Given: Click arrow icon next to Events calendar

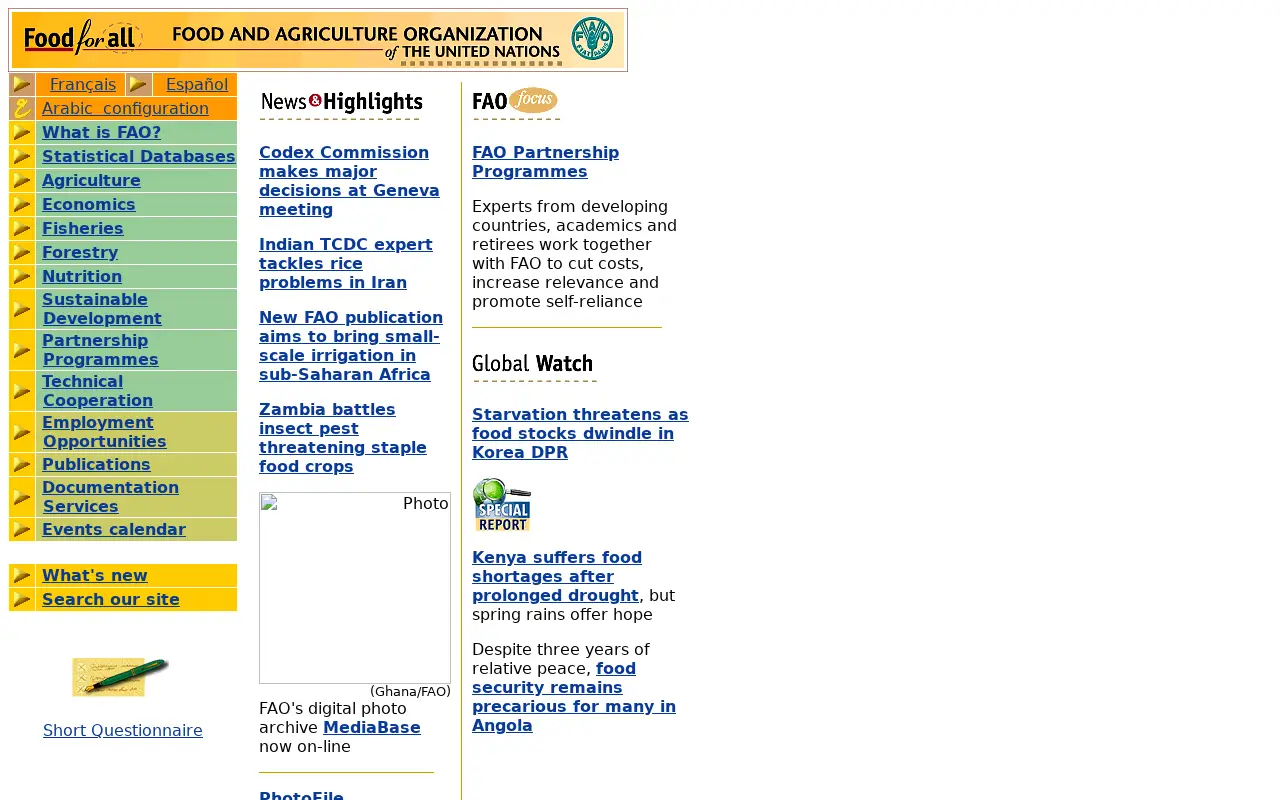Looking at the screenshot, I should [x=22, y=530].
